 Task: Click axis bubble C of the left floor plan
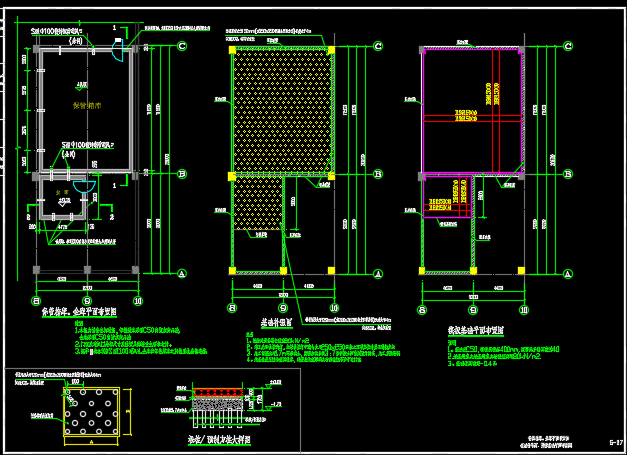[x=182, y=46]
